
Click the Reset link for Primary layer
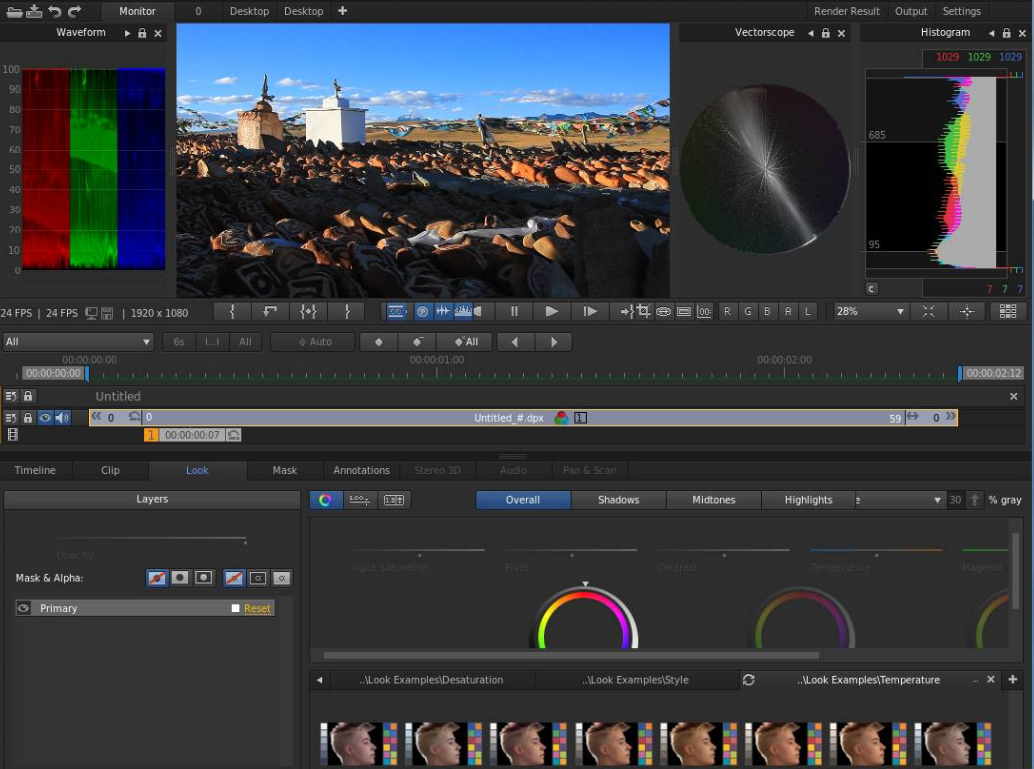point(257,608)
